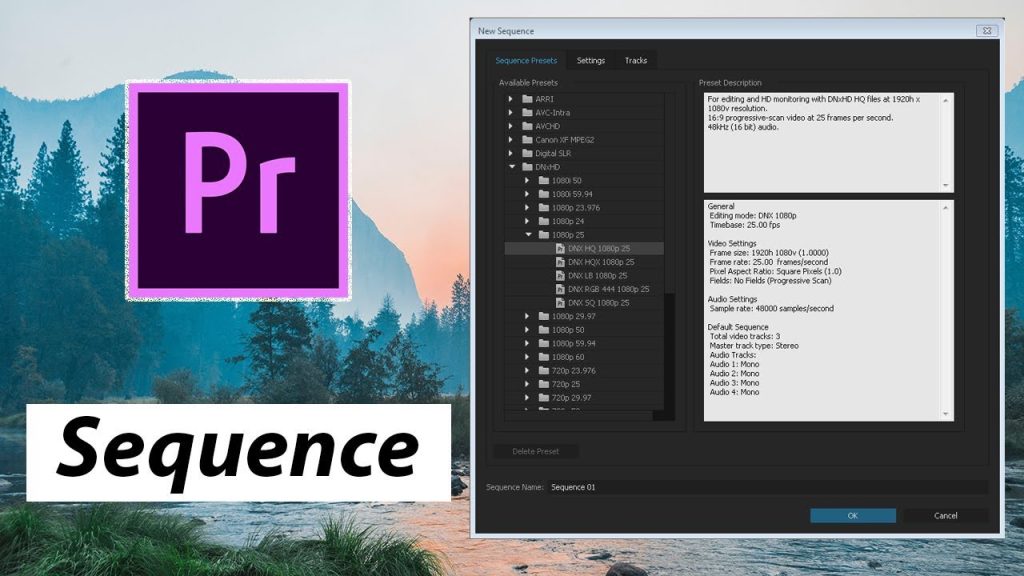Image resolution: width=1024 pixels, height=576 pixels.
Task: Open the Tracks tab
Action: click(x=636, y=61)
